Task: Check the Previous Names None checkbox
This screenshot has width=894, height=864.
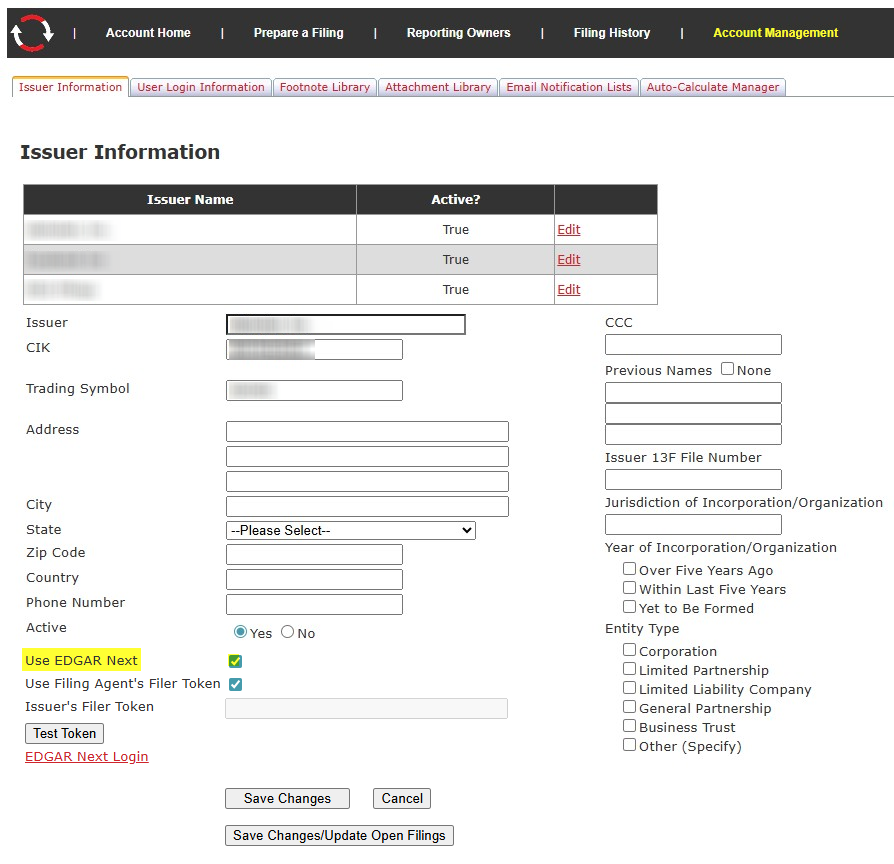Action: [727, 369]
